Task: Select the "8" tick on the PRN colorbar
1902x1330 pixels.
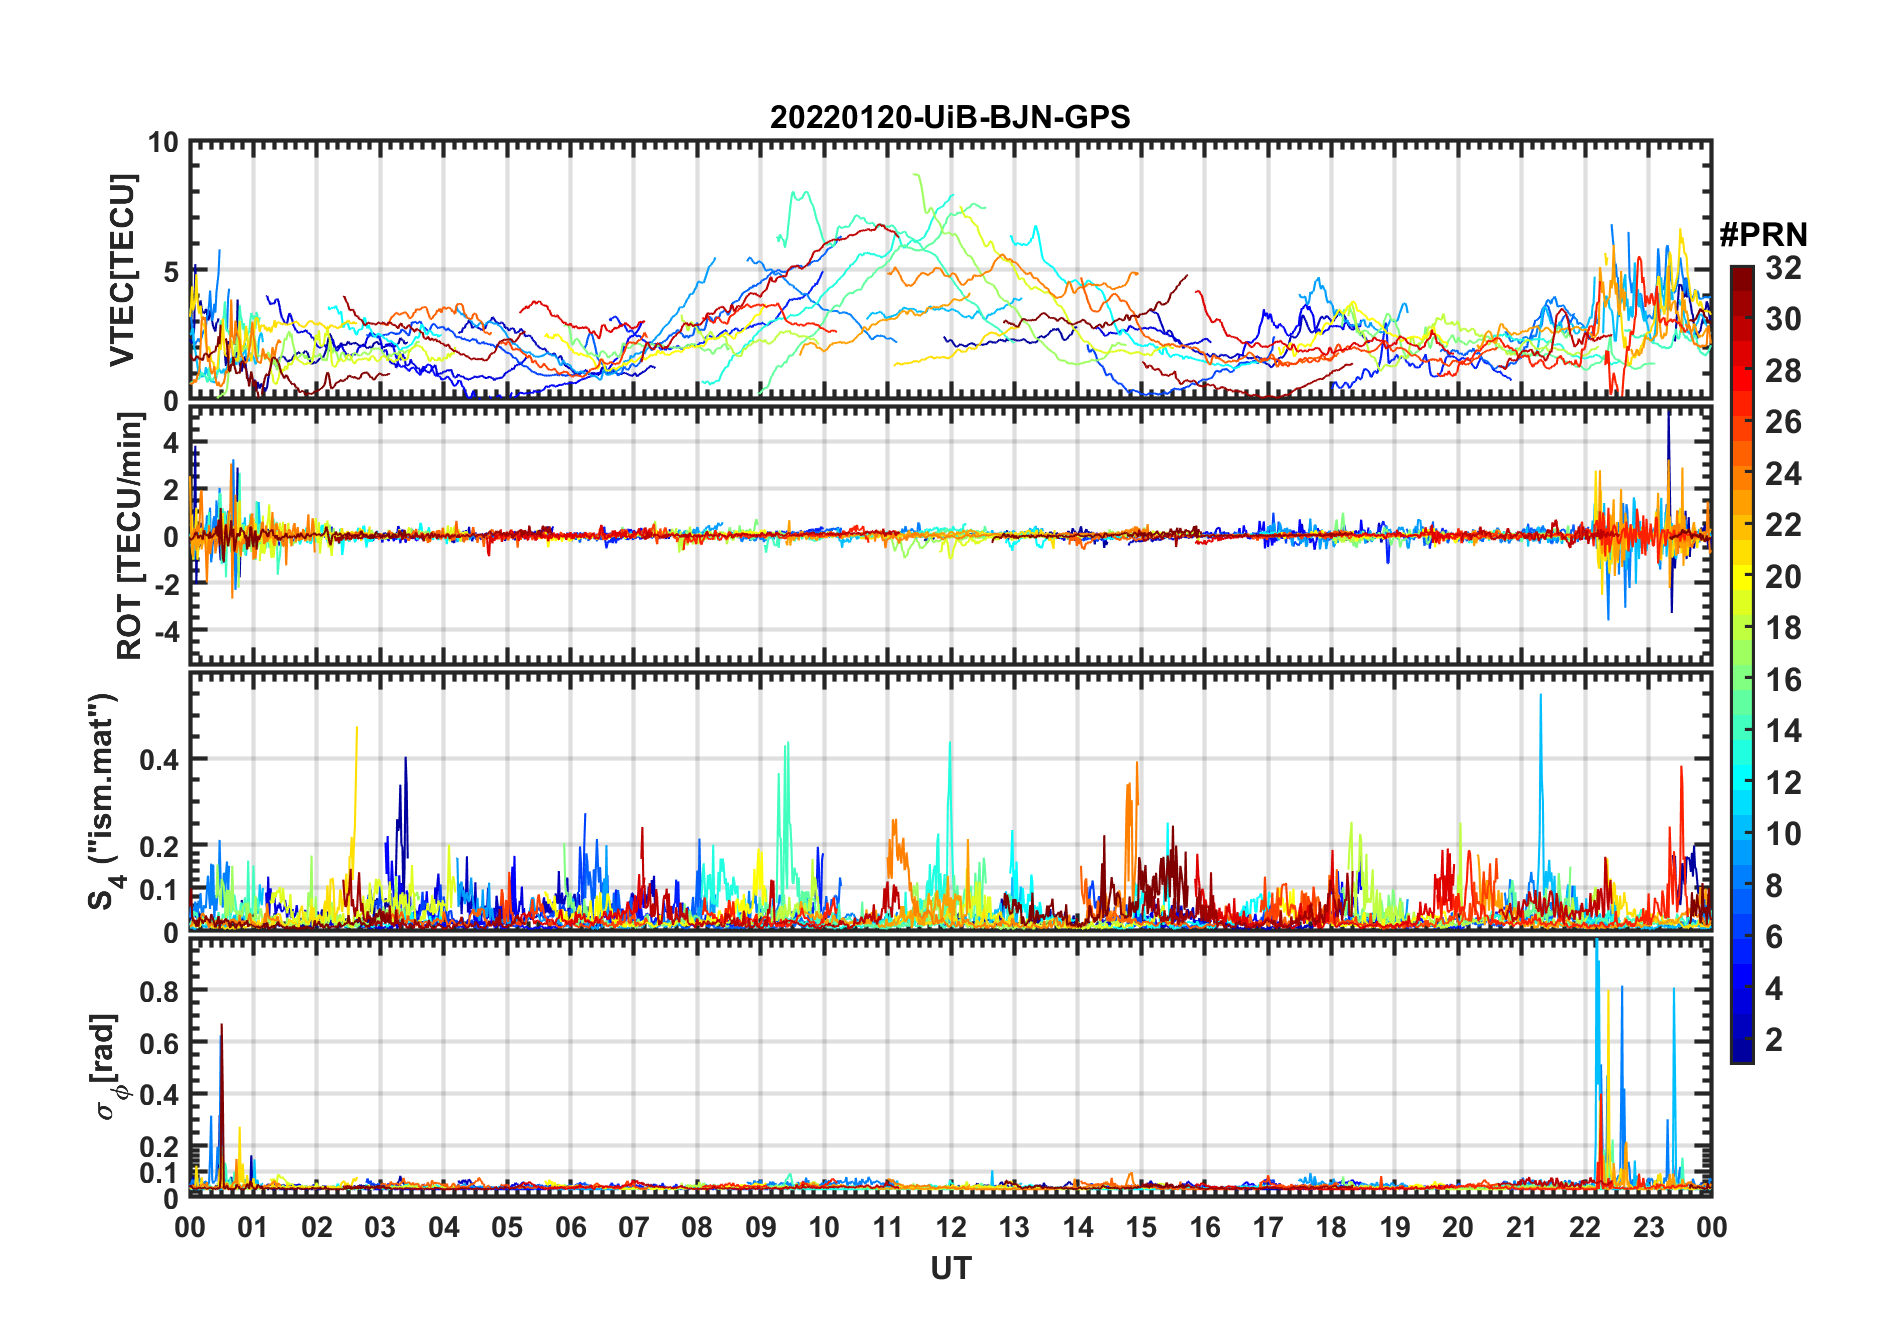Action: point(1774,886)
